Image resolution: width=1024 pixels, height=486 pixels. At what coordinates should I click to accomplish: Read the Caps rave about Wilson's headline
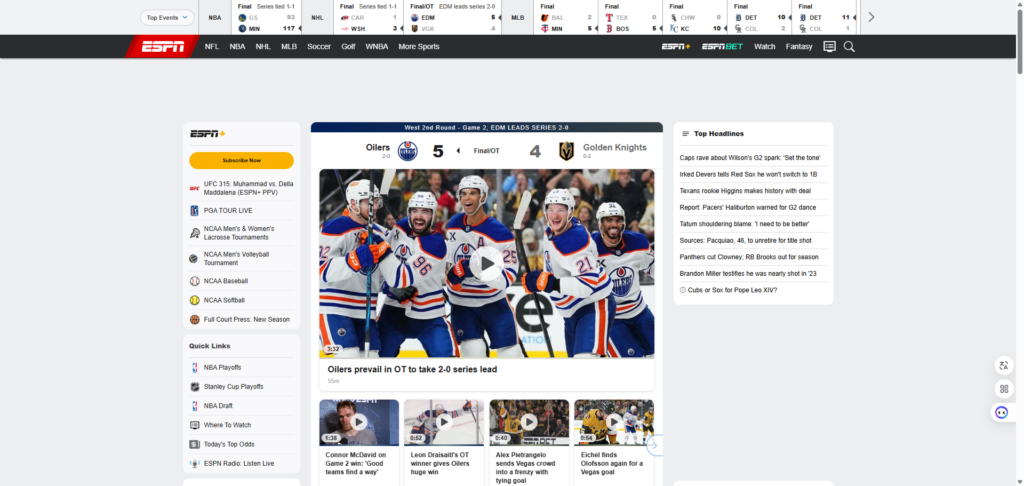click(750, 158)
